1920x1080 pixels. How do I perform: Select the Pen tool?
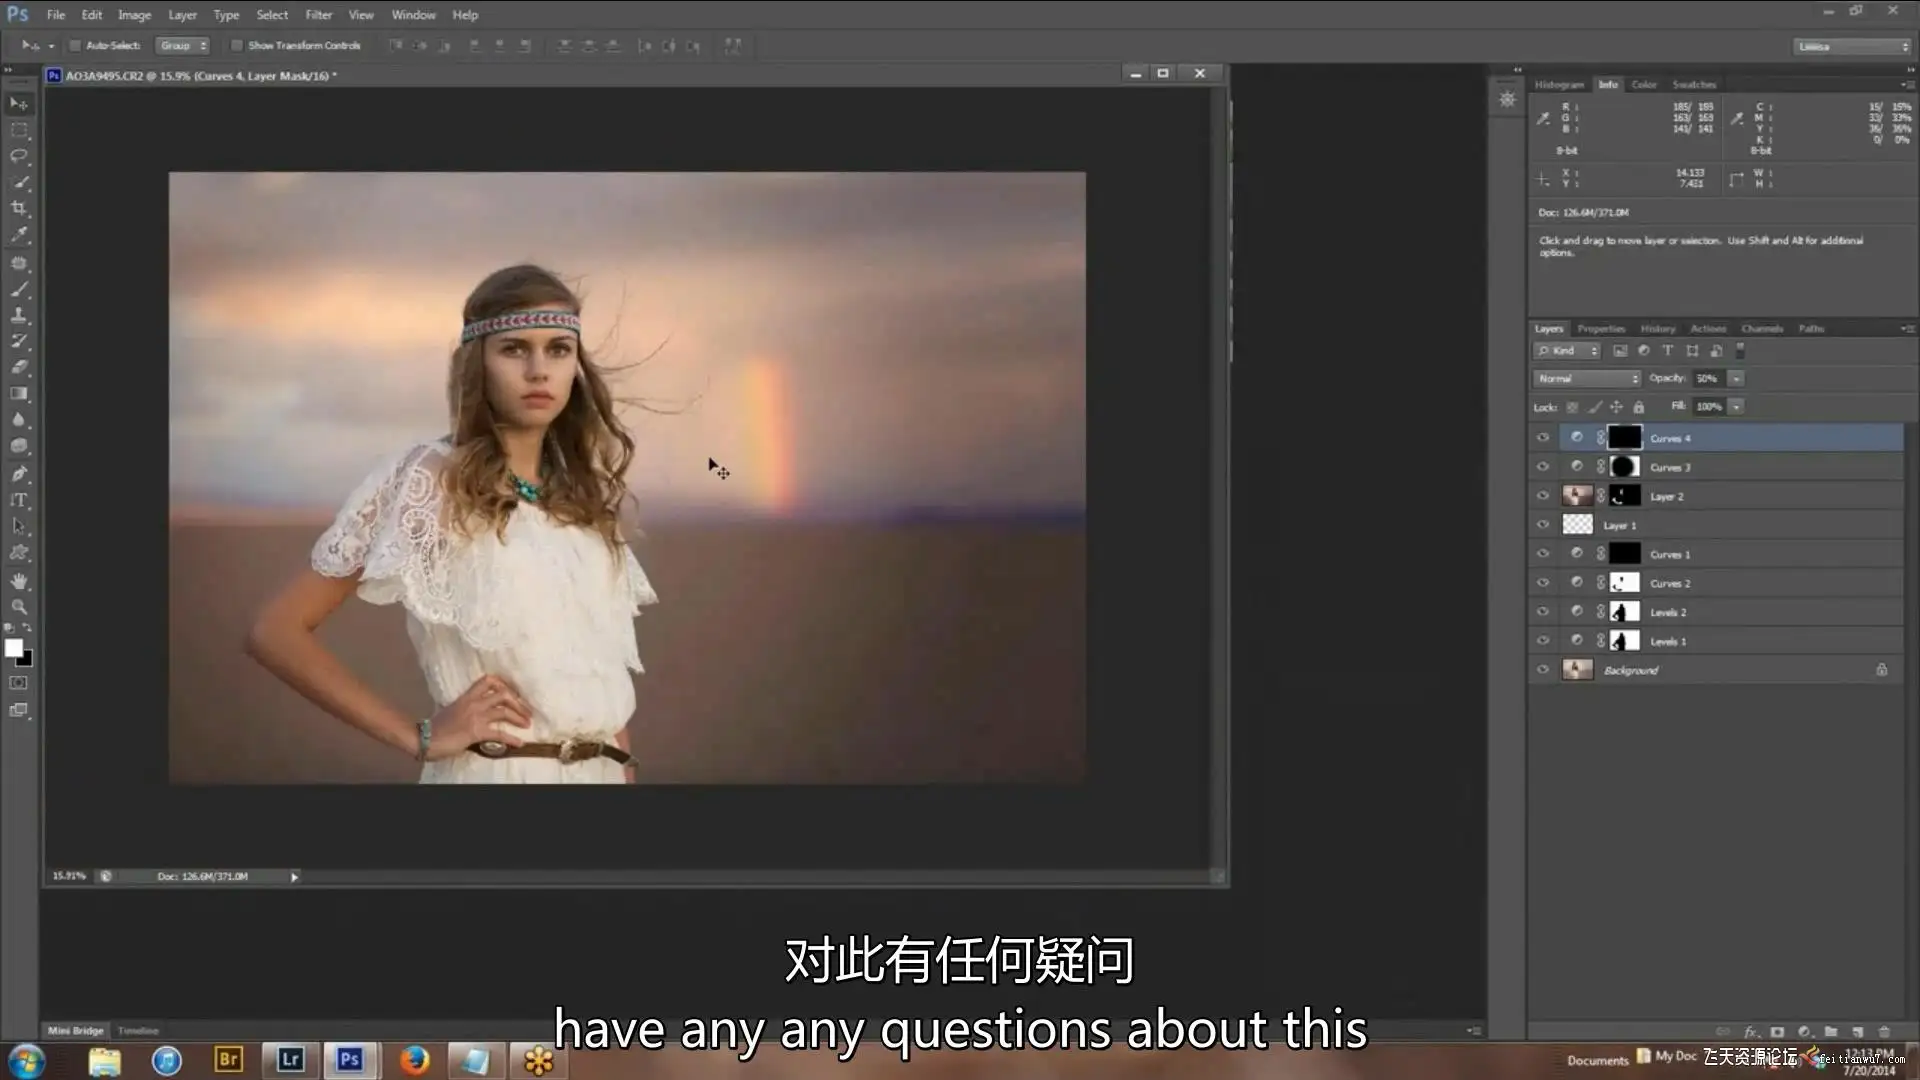tap(19, 474)
